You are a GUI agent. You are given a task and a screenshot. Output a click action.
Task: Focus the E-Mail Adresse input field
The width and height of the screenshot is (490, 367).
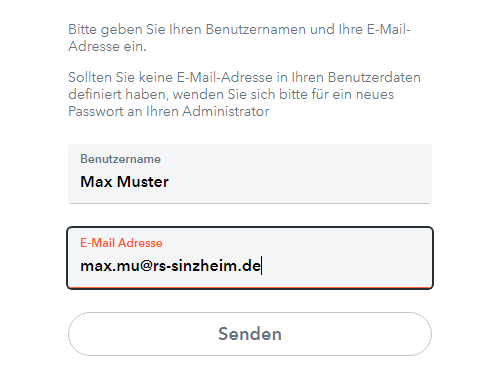click(250, 258)
